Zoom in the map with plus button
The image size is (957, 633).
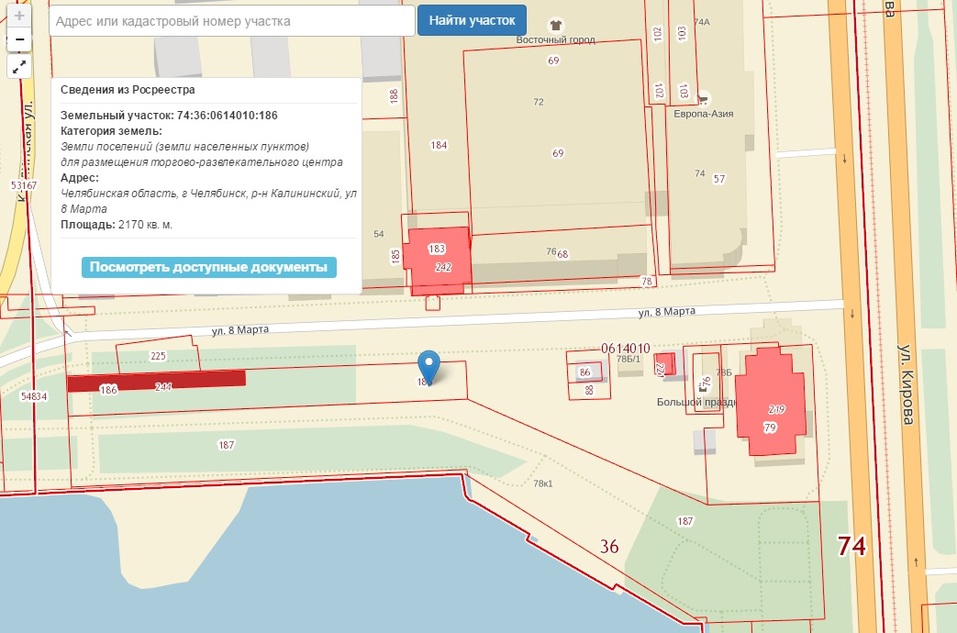(x=19, y=19)
